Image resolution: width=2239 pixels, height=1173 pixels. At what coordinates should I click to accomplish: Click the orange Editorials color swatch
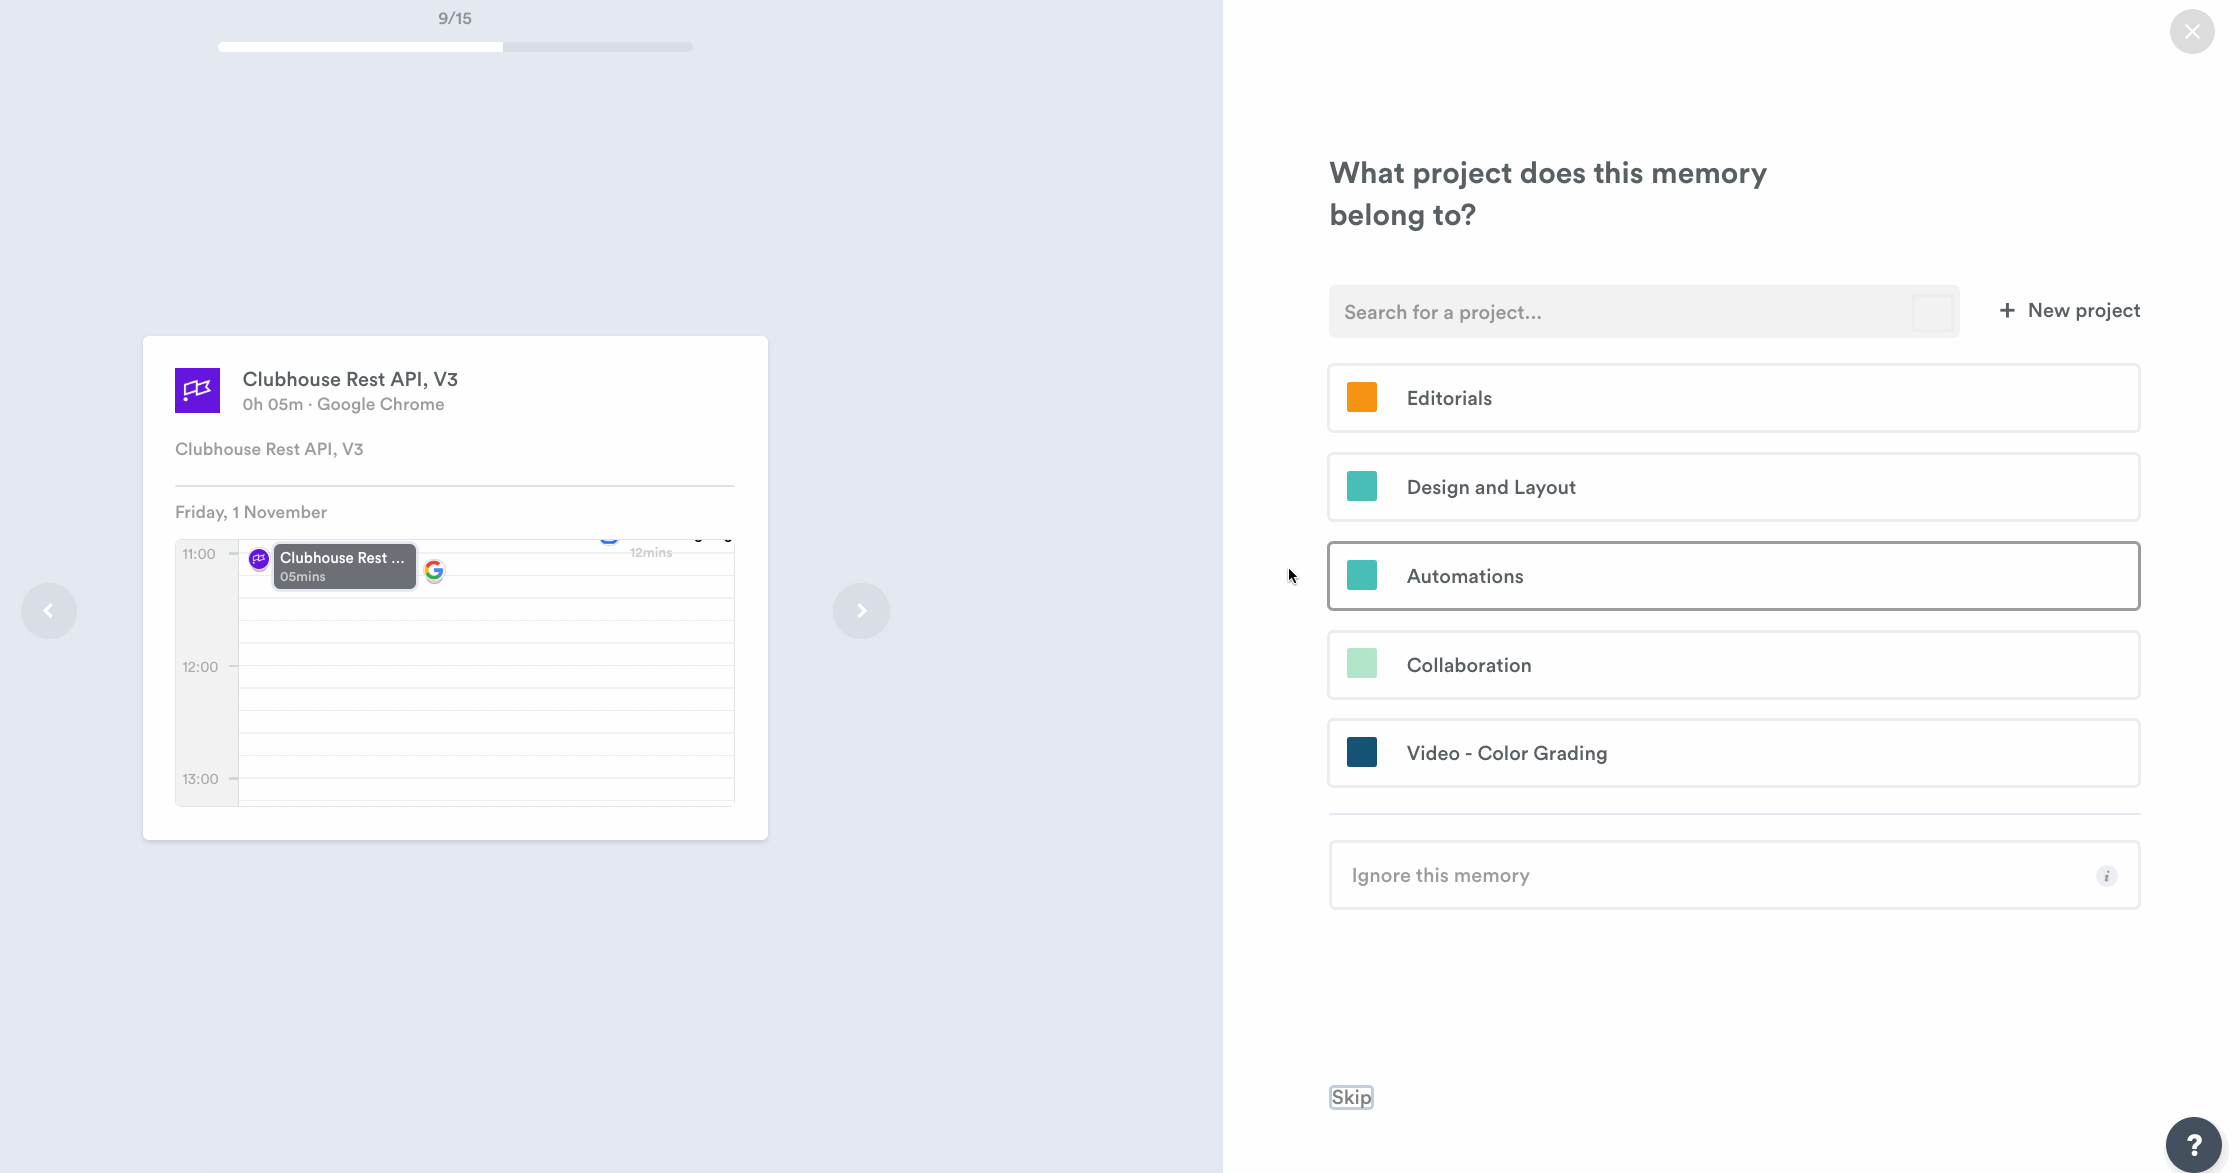pos(1361,398)
